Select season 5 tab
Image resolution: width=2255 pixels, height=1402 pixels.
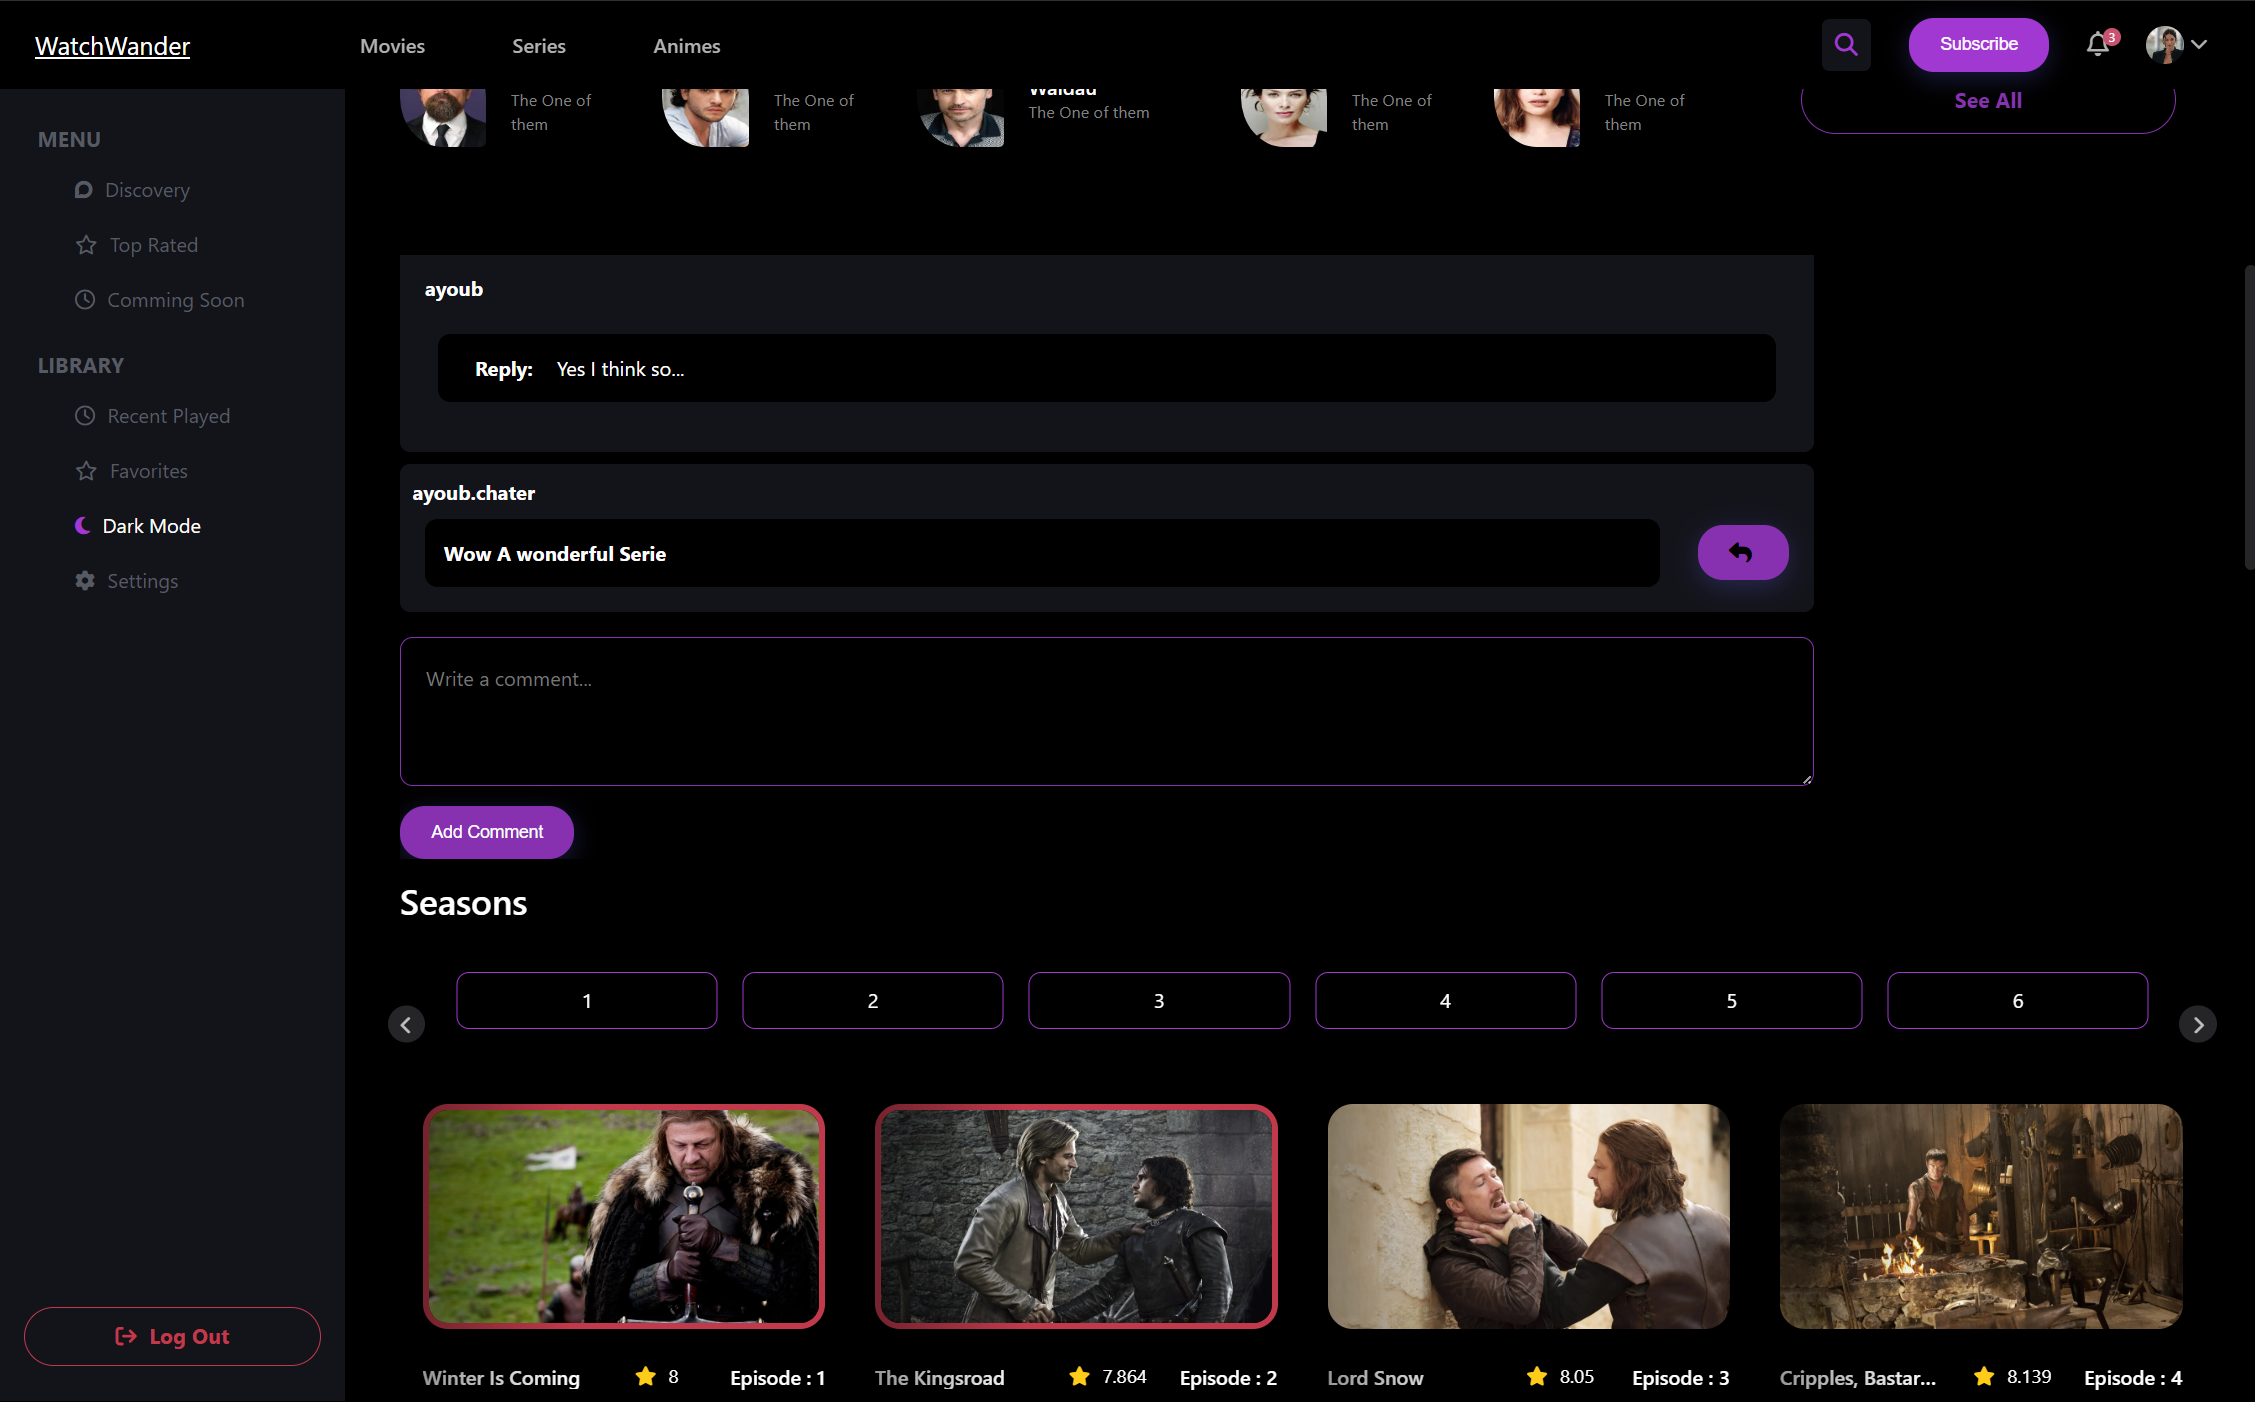pyautogui.click(x=1731, y=1001)
